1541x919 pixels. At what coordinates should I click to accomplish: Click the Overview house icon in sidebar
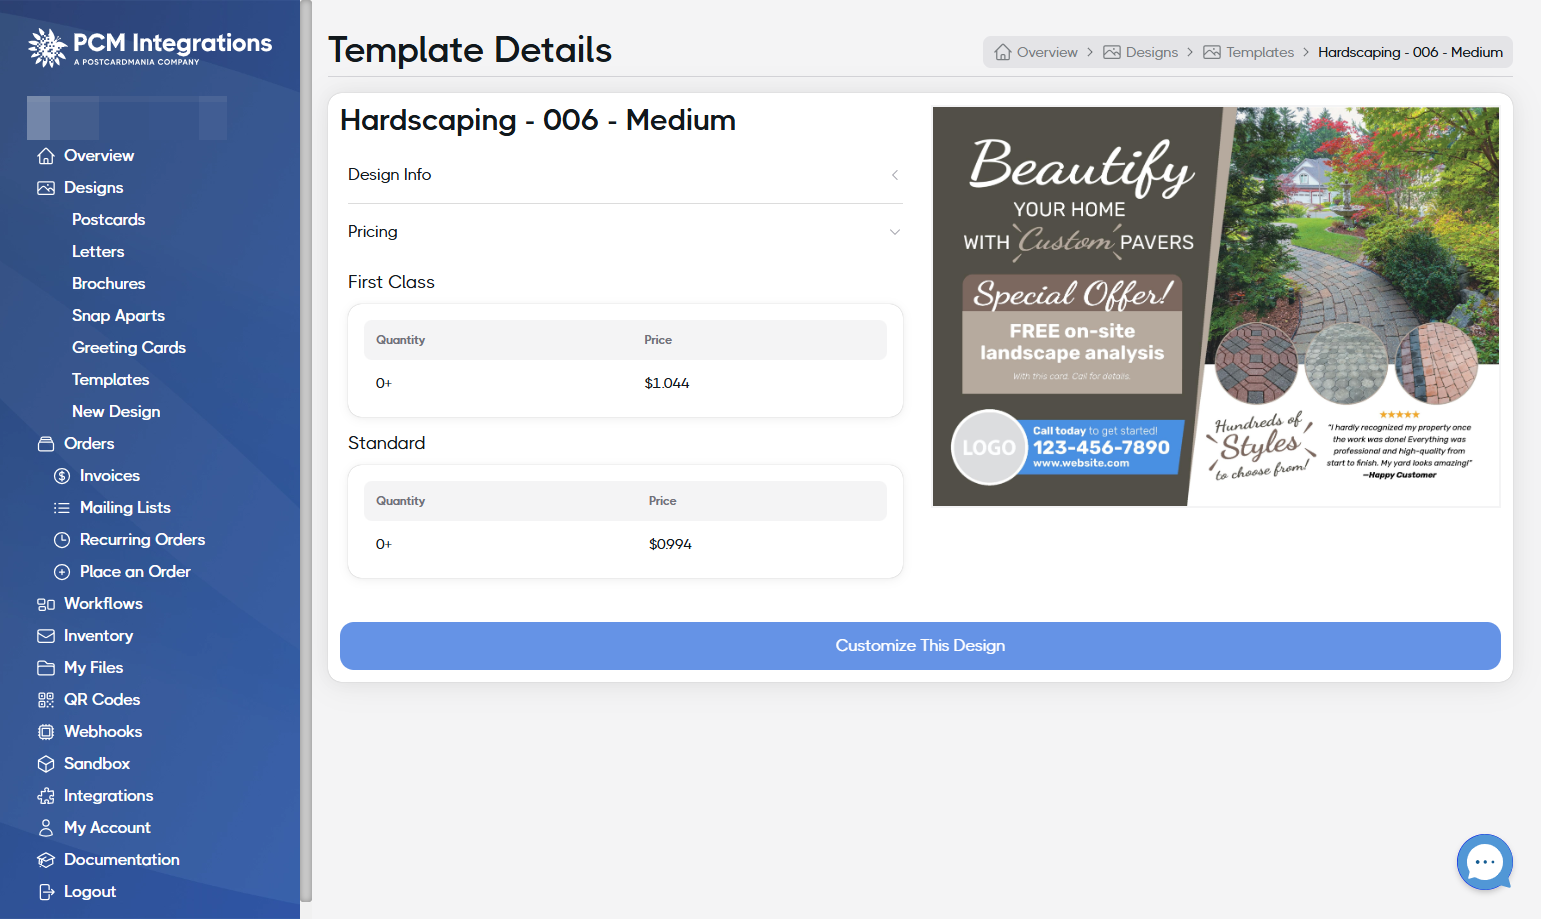click(x=46, y=156)
